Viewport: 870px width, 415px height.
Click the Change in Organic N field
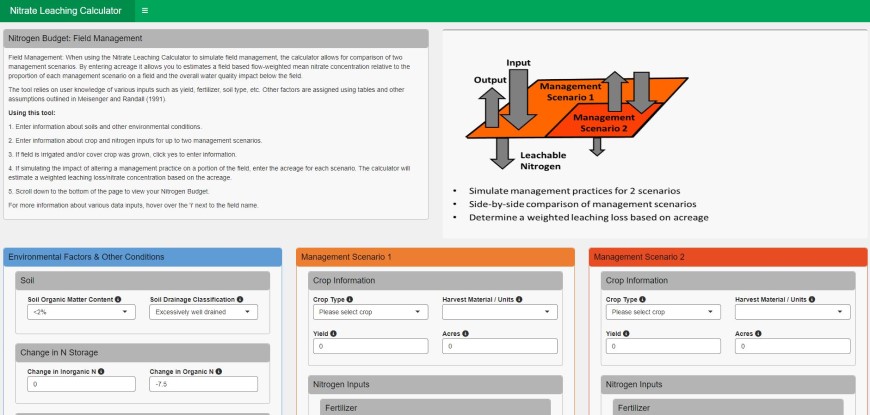click(203, 384)
